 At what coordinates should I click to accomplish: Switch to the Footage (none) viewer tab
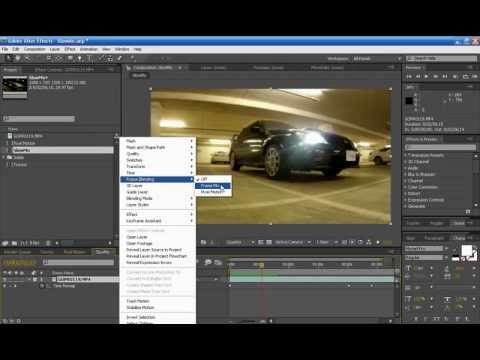pos(269,68)
